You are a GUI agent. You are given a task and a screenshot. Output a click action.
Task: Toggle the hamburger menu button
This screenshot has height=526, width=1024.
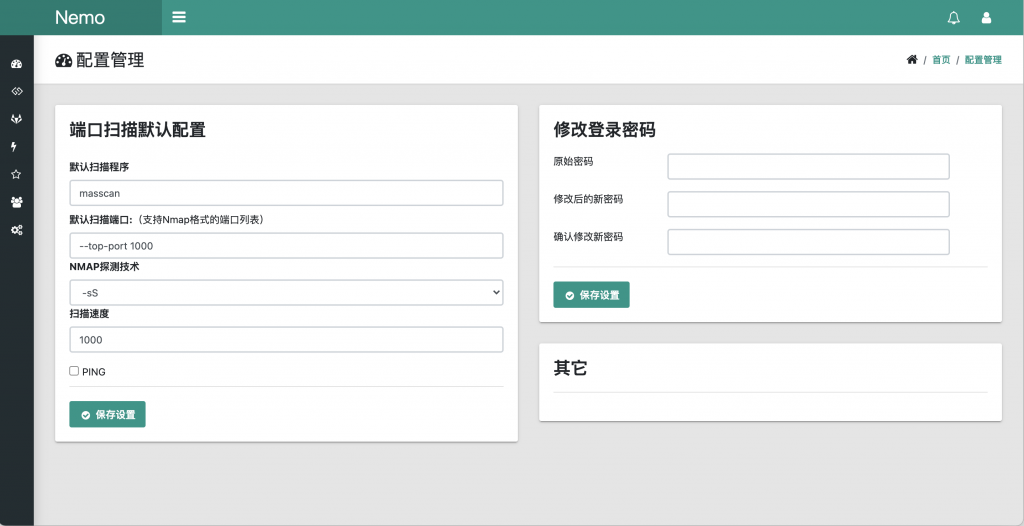point(179,17)
